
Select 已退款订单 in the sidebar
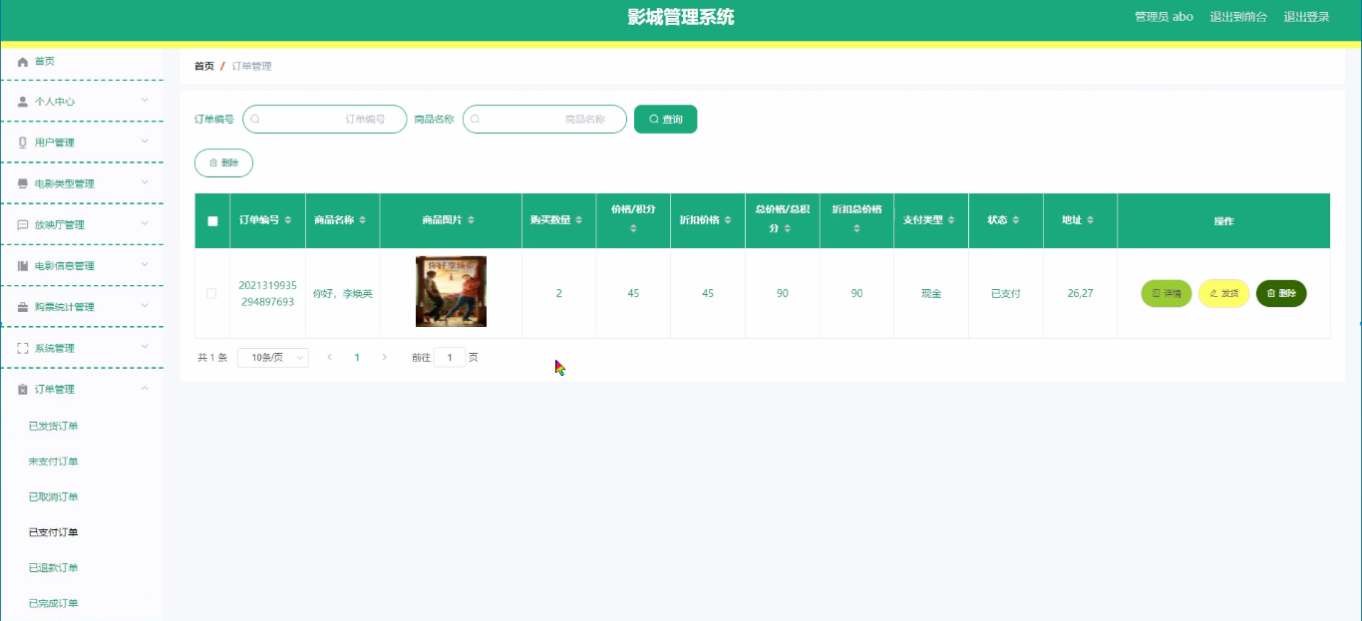(54, 568)
